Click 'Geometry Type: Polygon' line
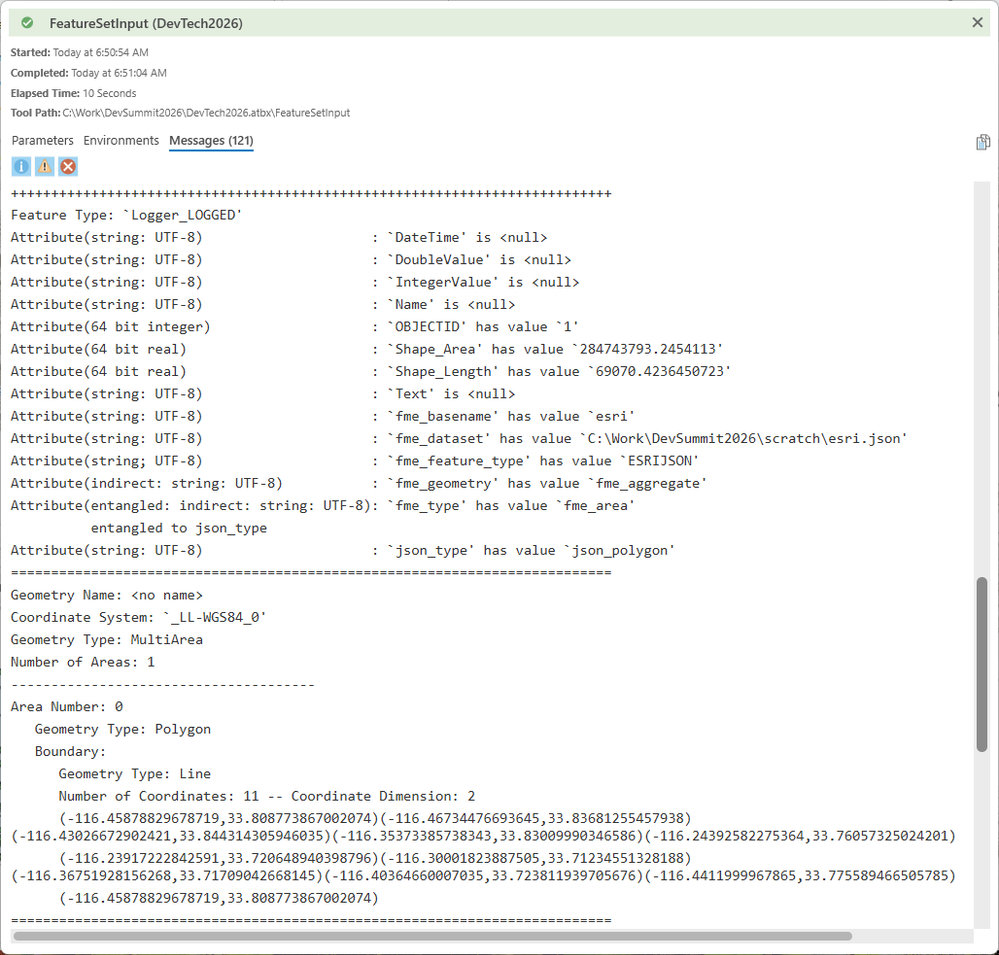Screen dimensions: 999x955 [x=123, y=729]
